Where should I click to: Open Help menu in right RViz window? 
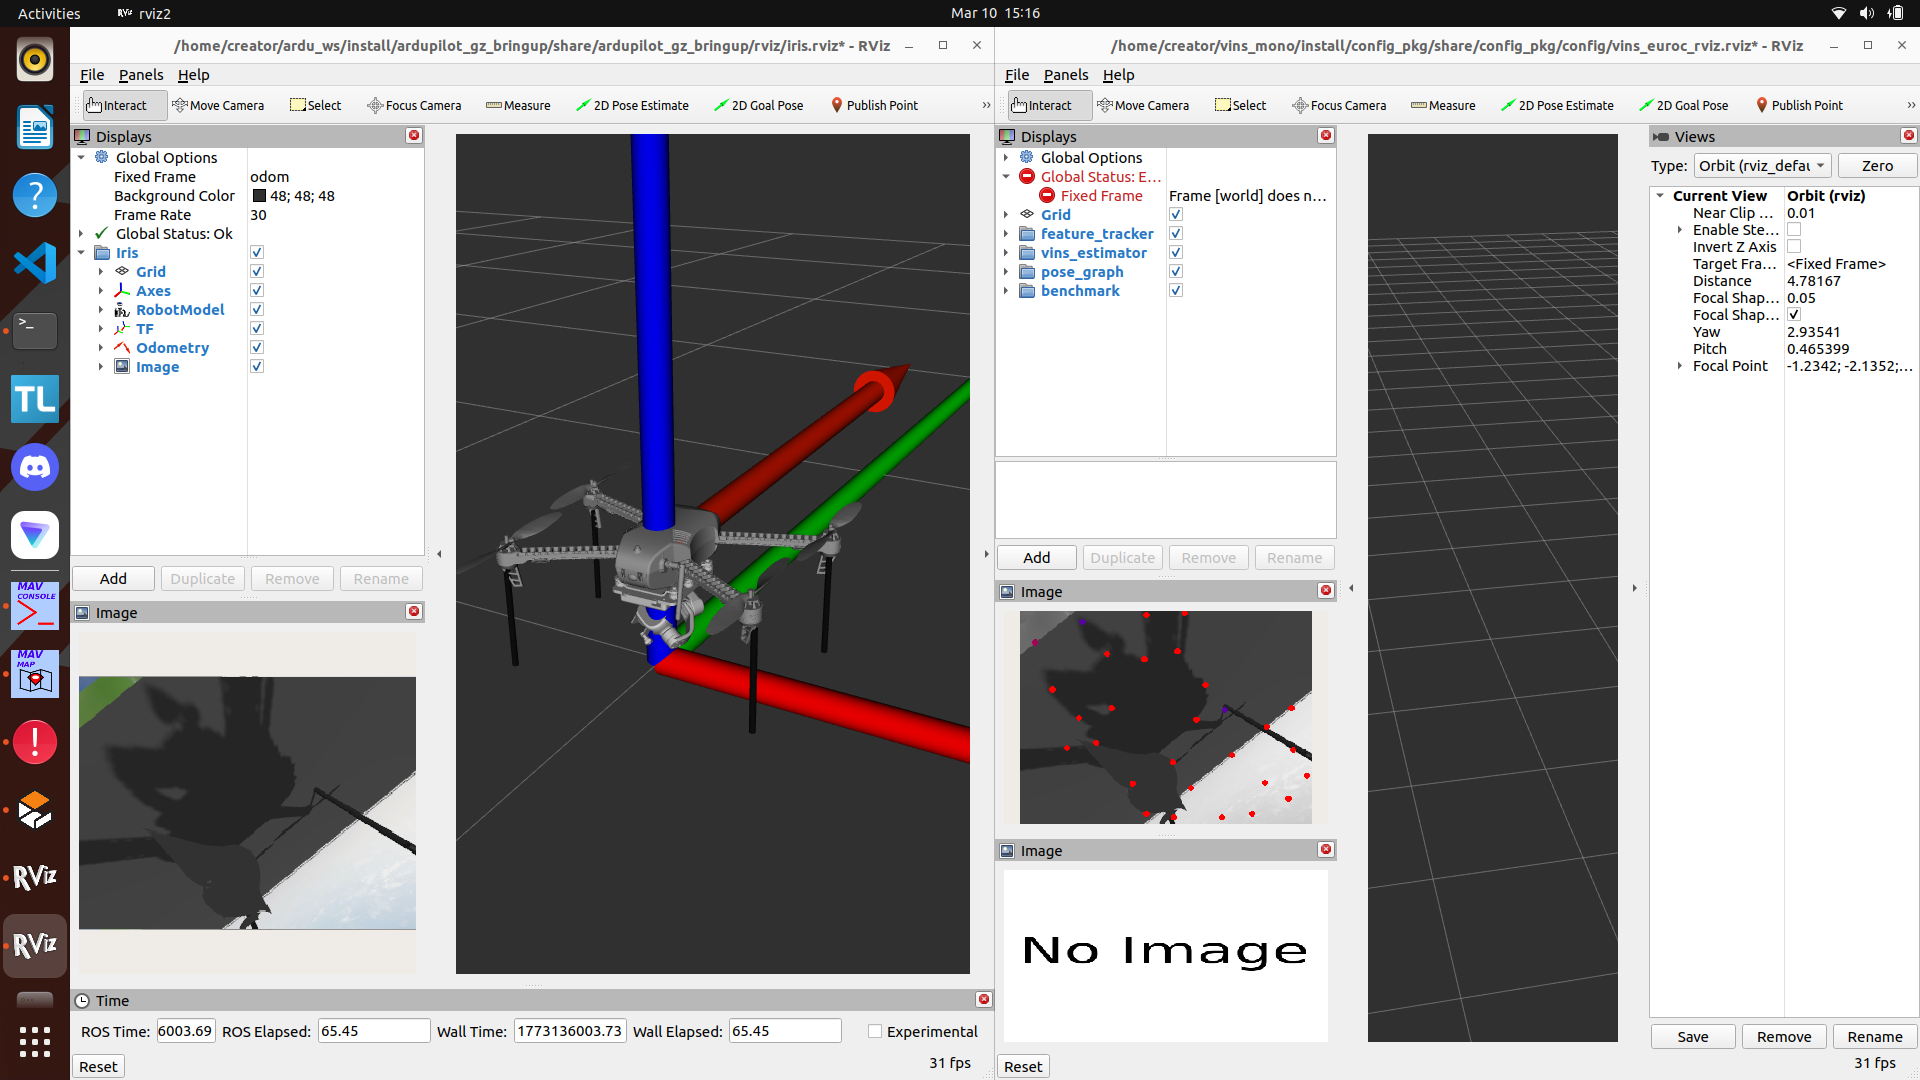(1118, 75)
